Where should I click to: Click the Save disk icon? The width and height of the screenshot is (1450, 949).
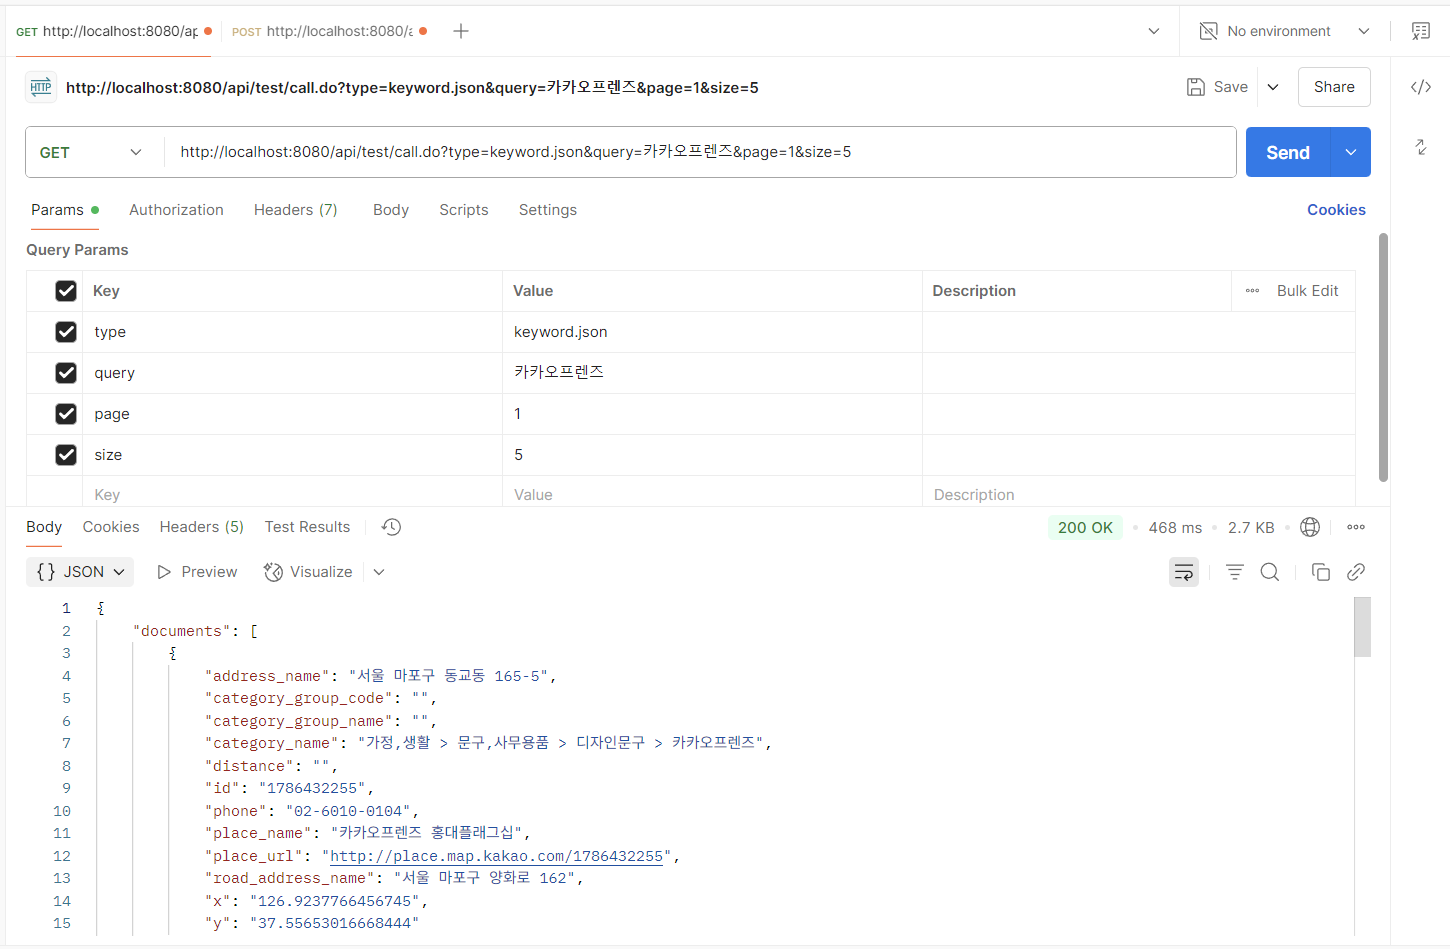[1196, 87]
